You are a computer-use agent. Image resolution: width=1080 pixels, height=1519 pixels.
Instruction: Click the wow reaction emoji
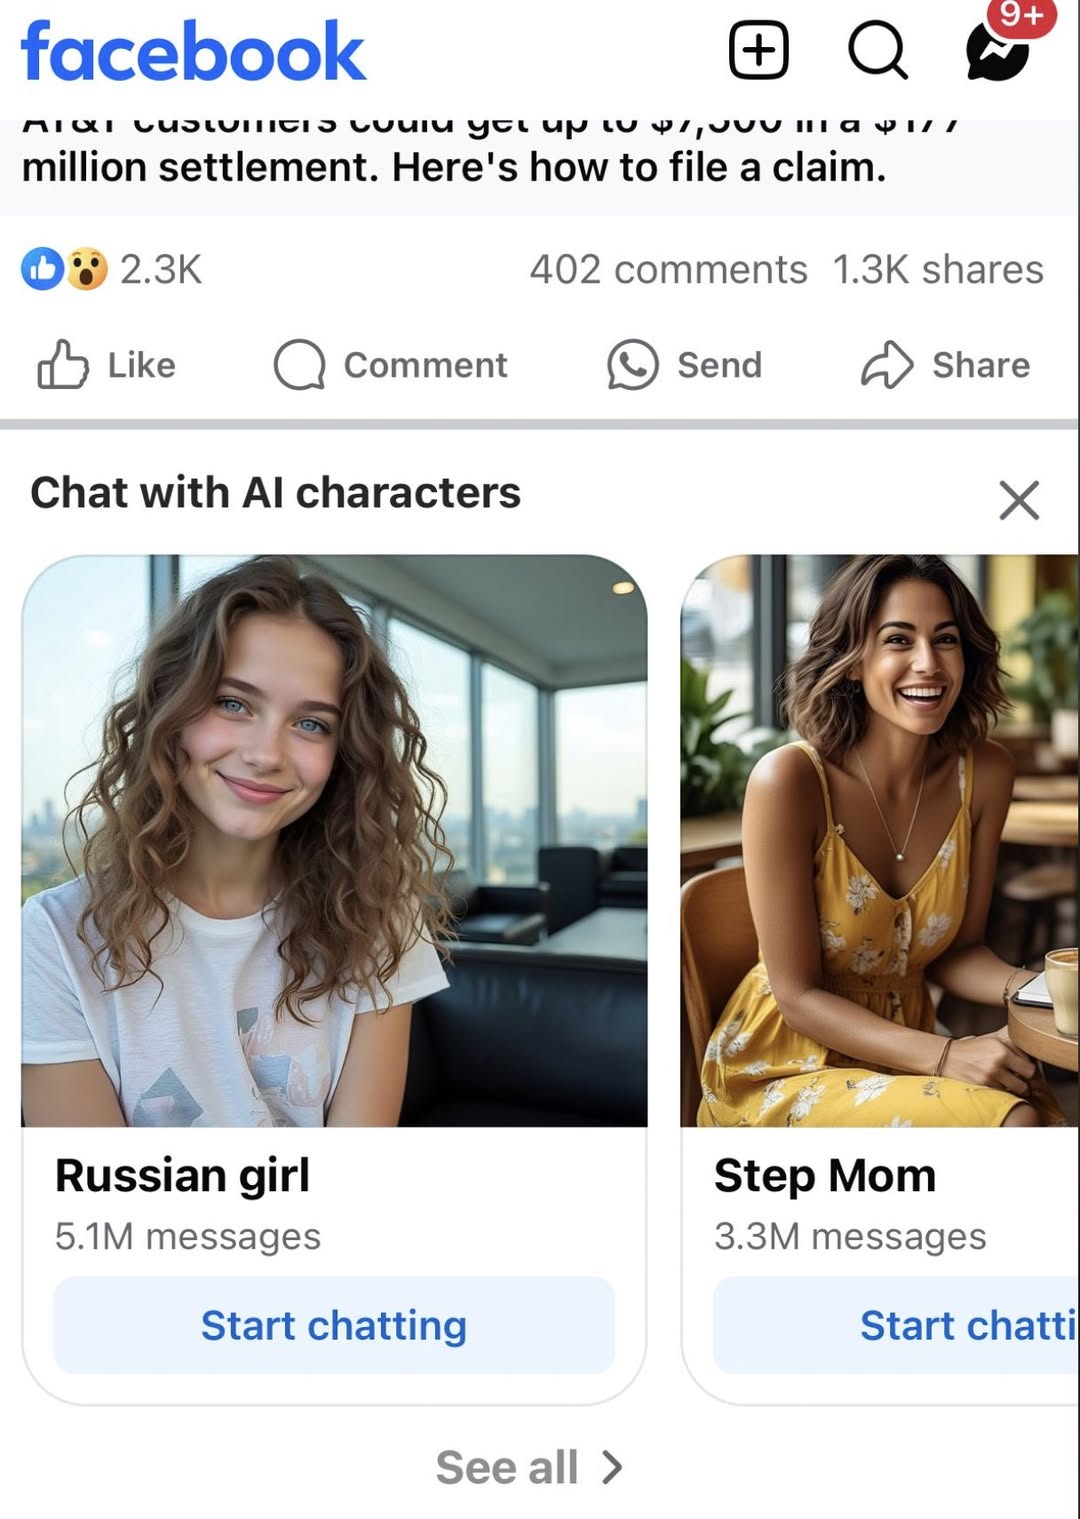[x=87, y=269]
